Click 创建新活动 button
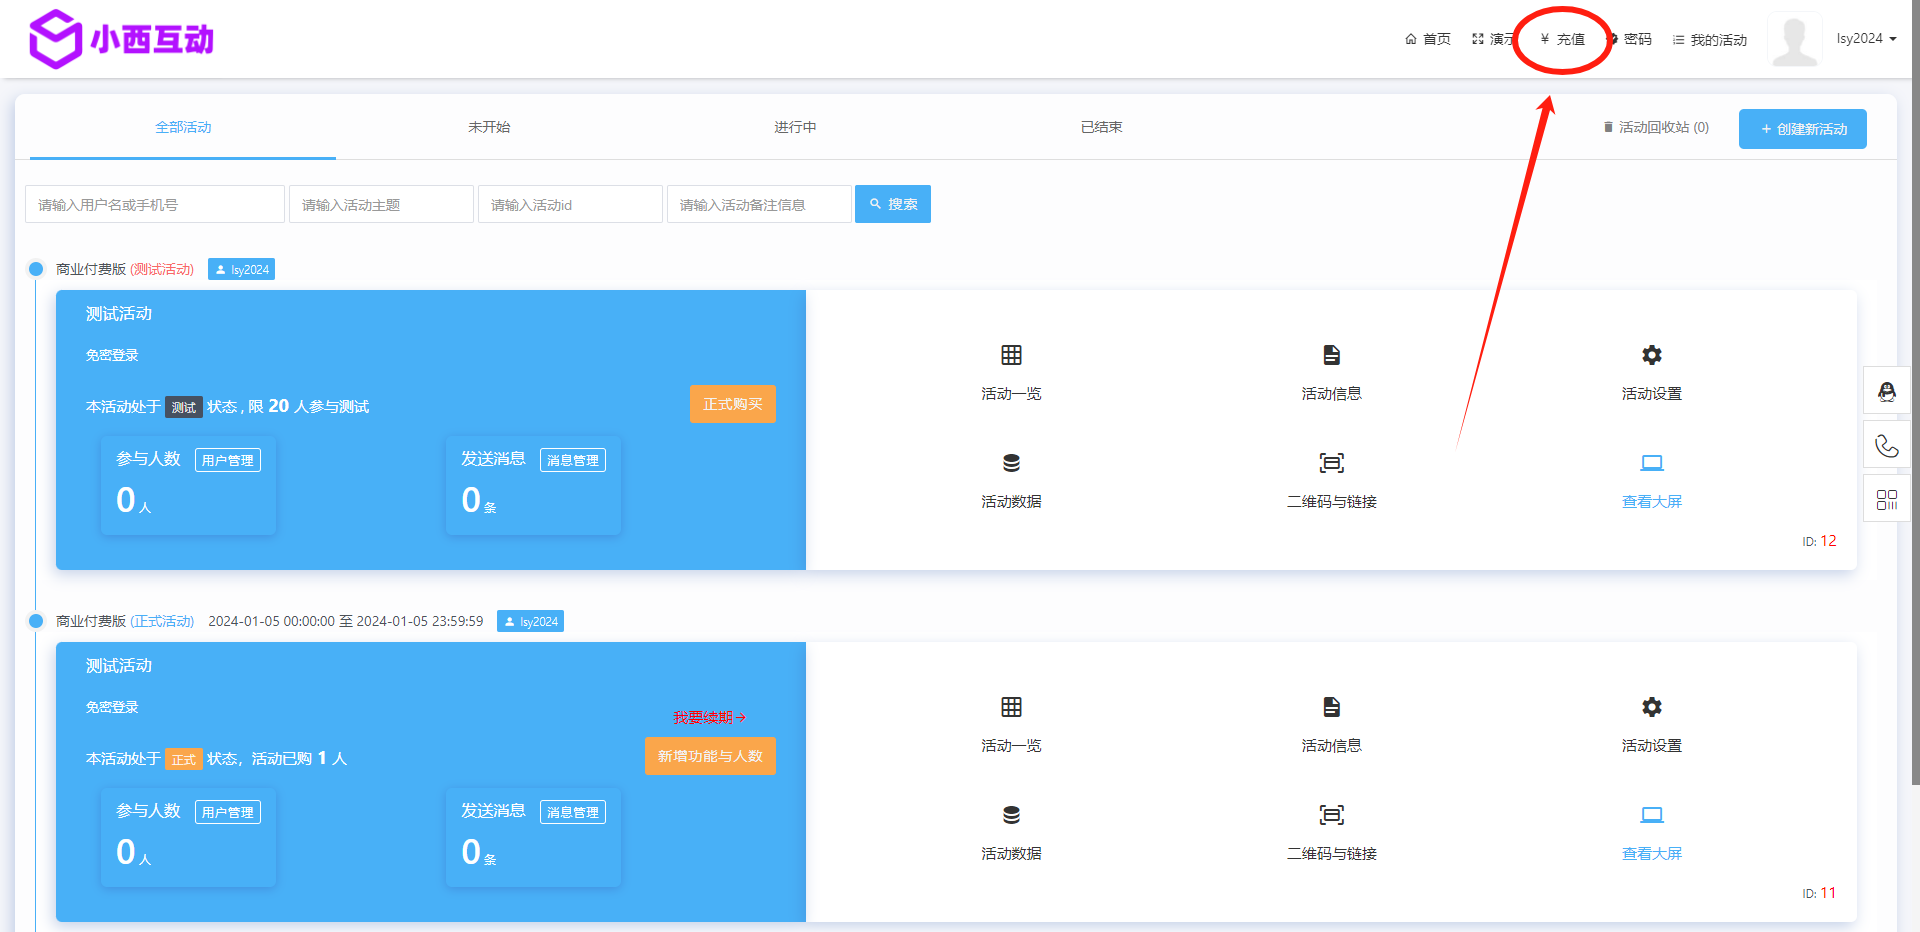 pos(1802,129)
